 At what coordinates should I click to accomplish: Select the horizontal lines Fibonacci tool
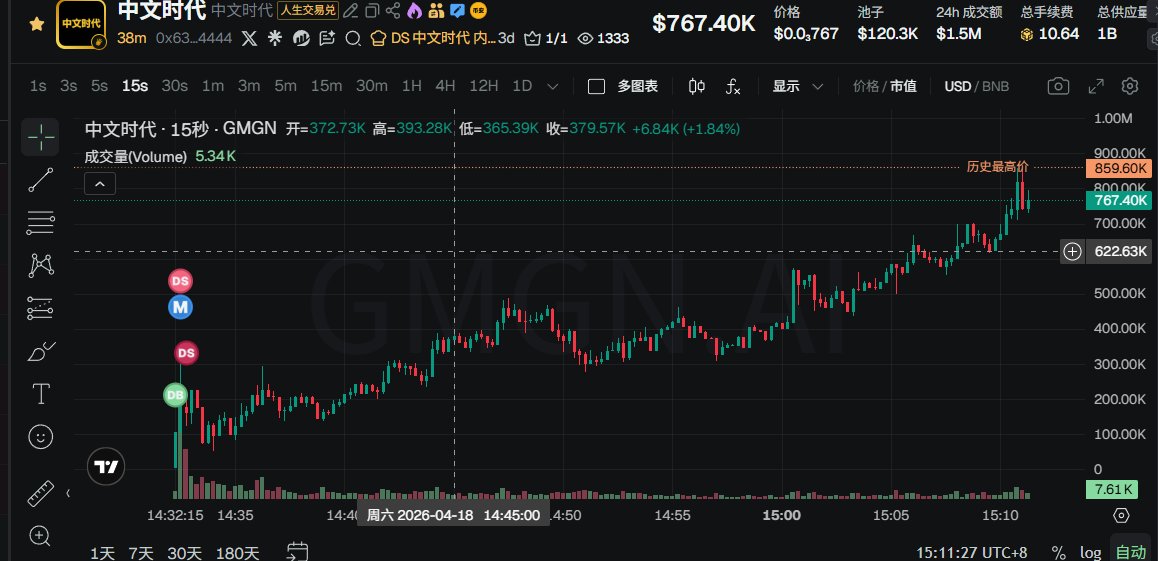[41, 222]
